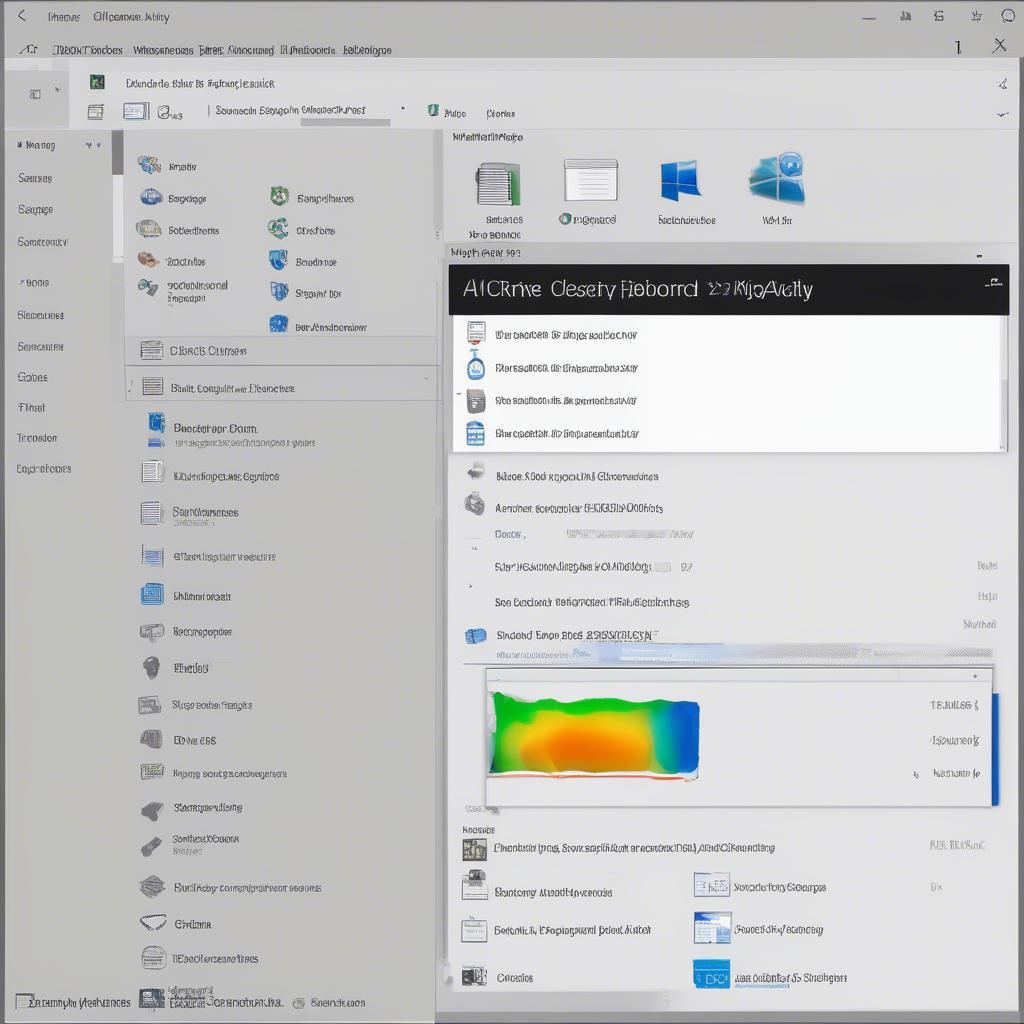Click the dark striped disc icon in the left list
This screenshot has width=1024, height=1024.
tap(152, 886)
